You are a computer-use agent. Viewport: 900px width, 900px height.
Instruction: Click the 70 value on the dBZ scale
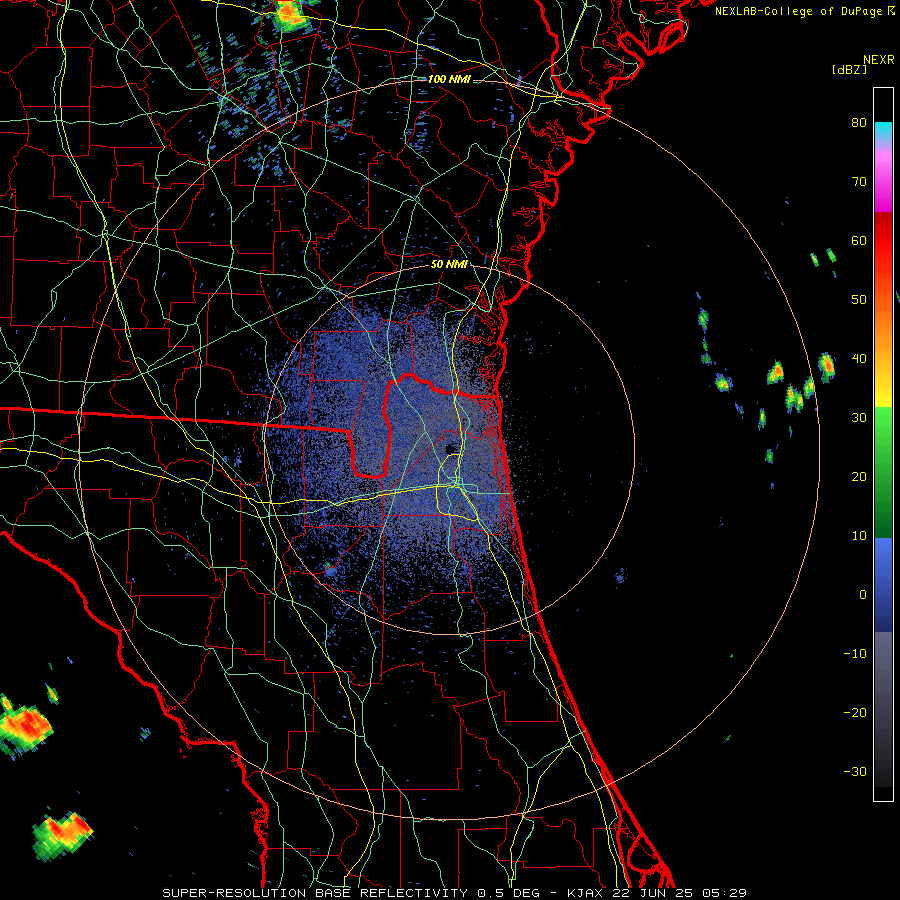tap(859, 181)
